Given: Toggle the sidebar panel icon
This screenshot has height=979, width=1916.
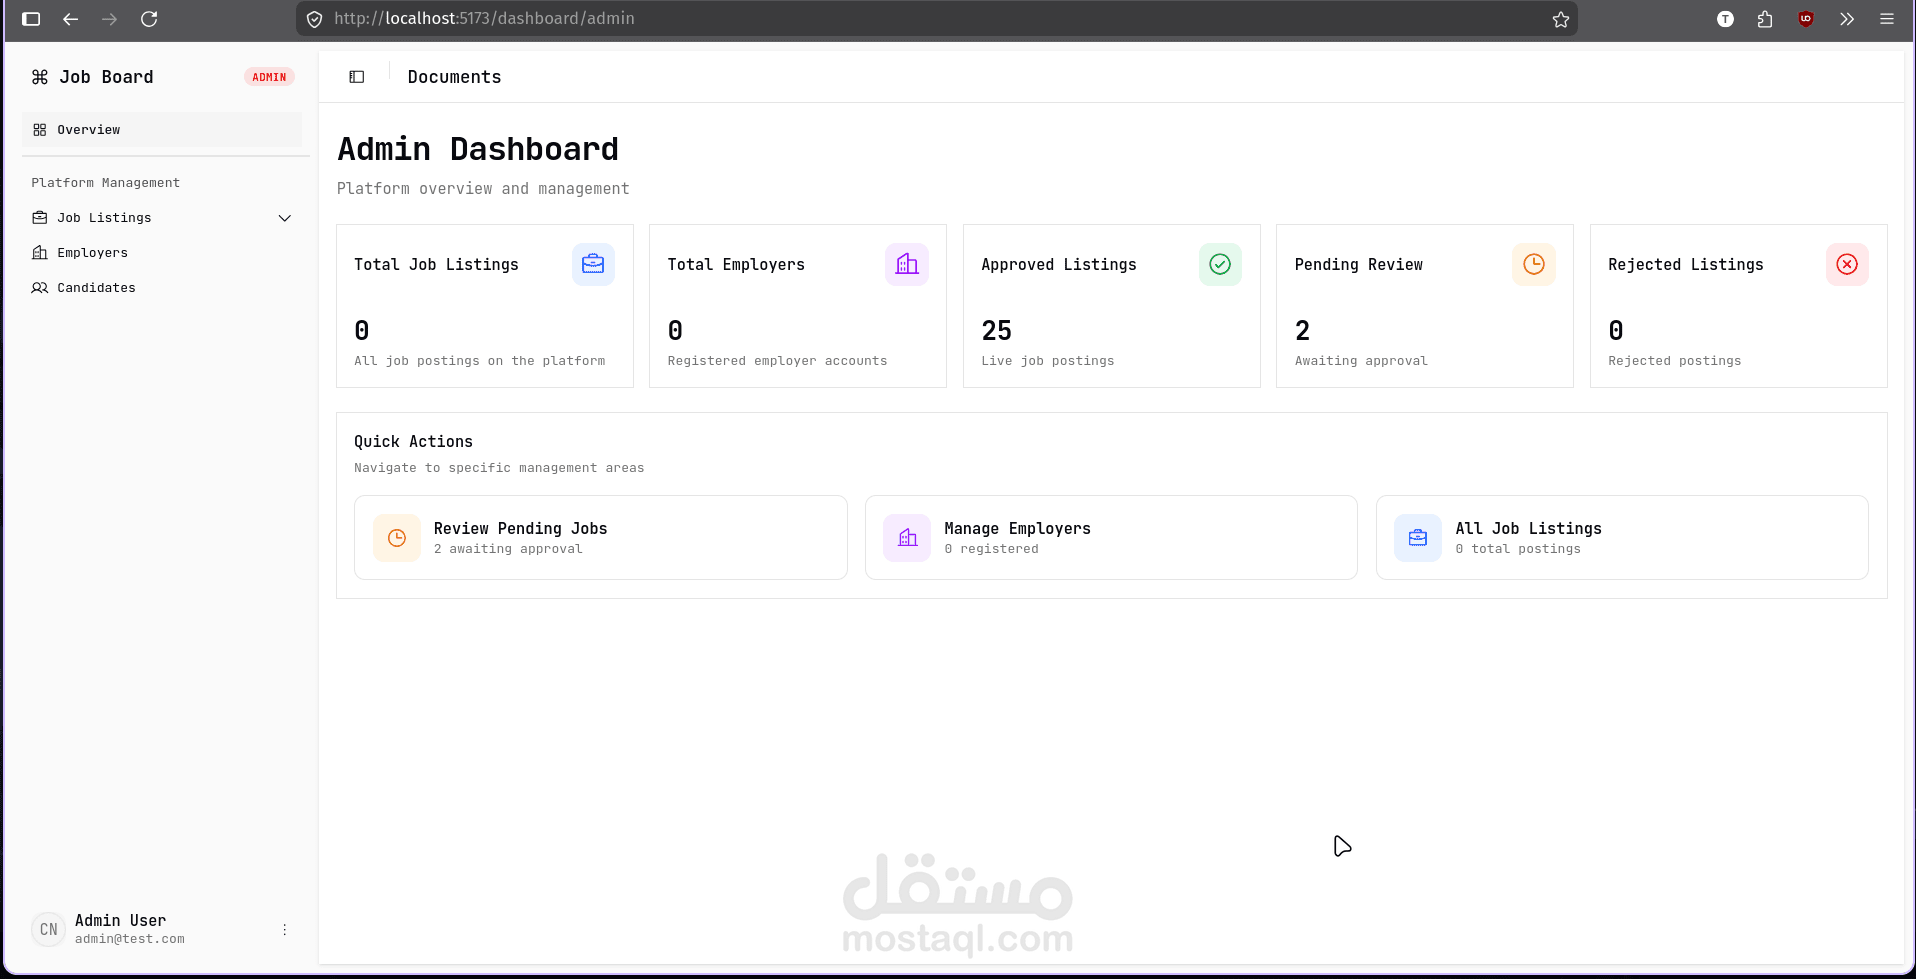Looking at the screenshot, I should (x=357, y=77).
